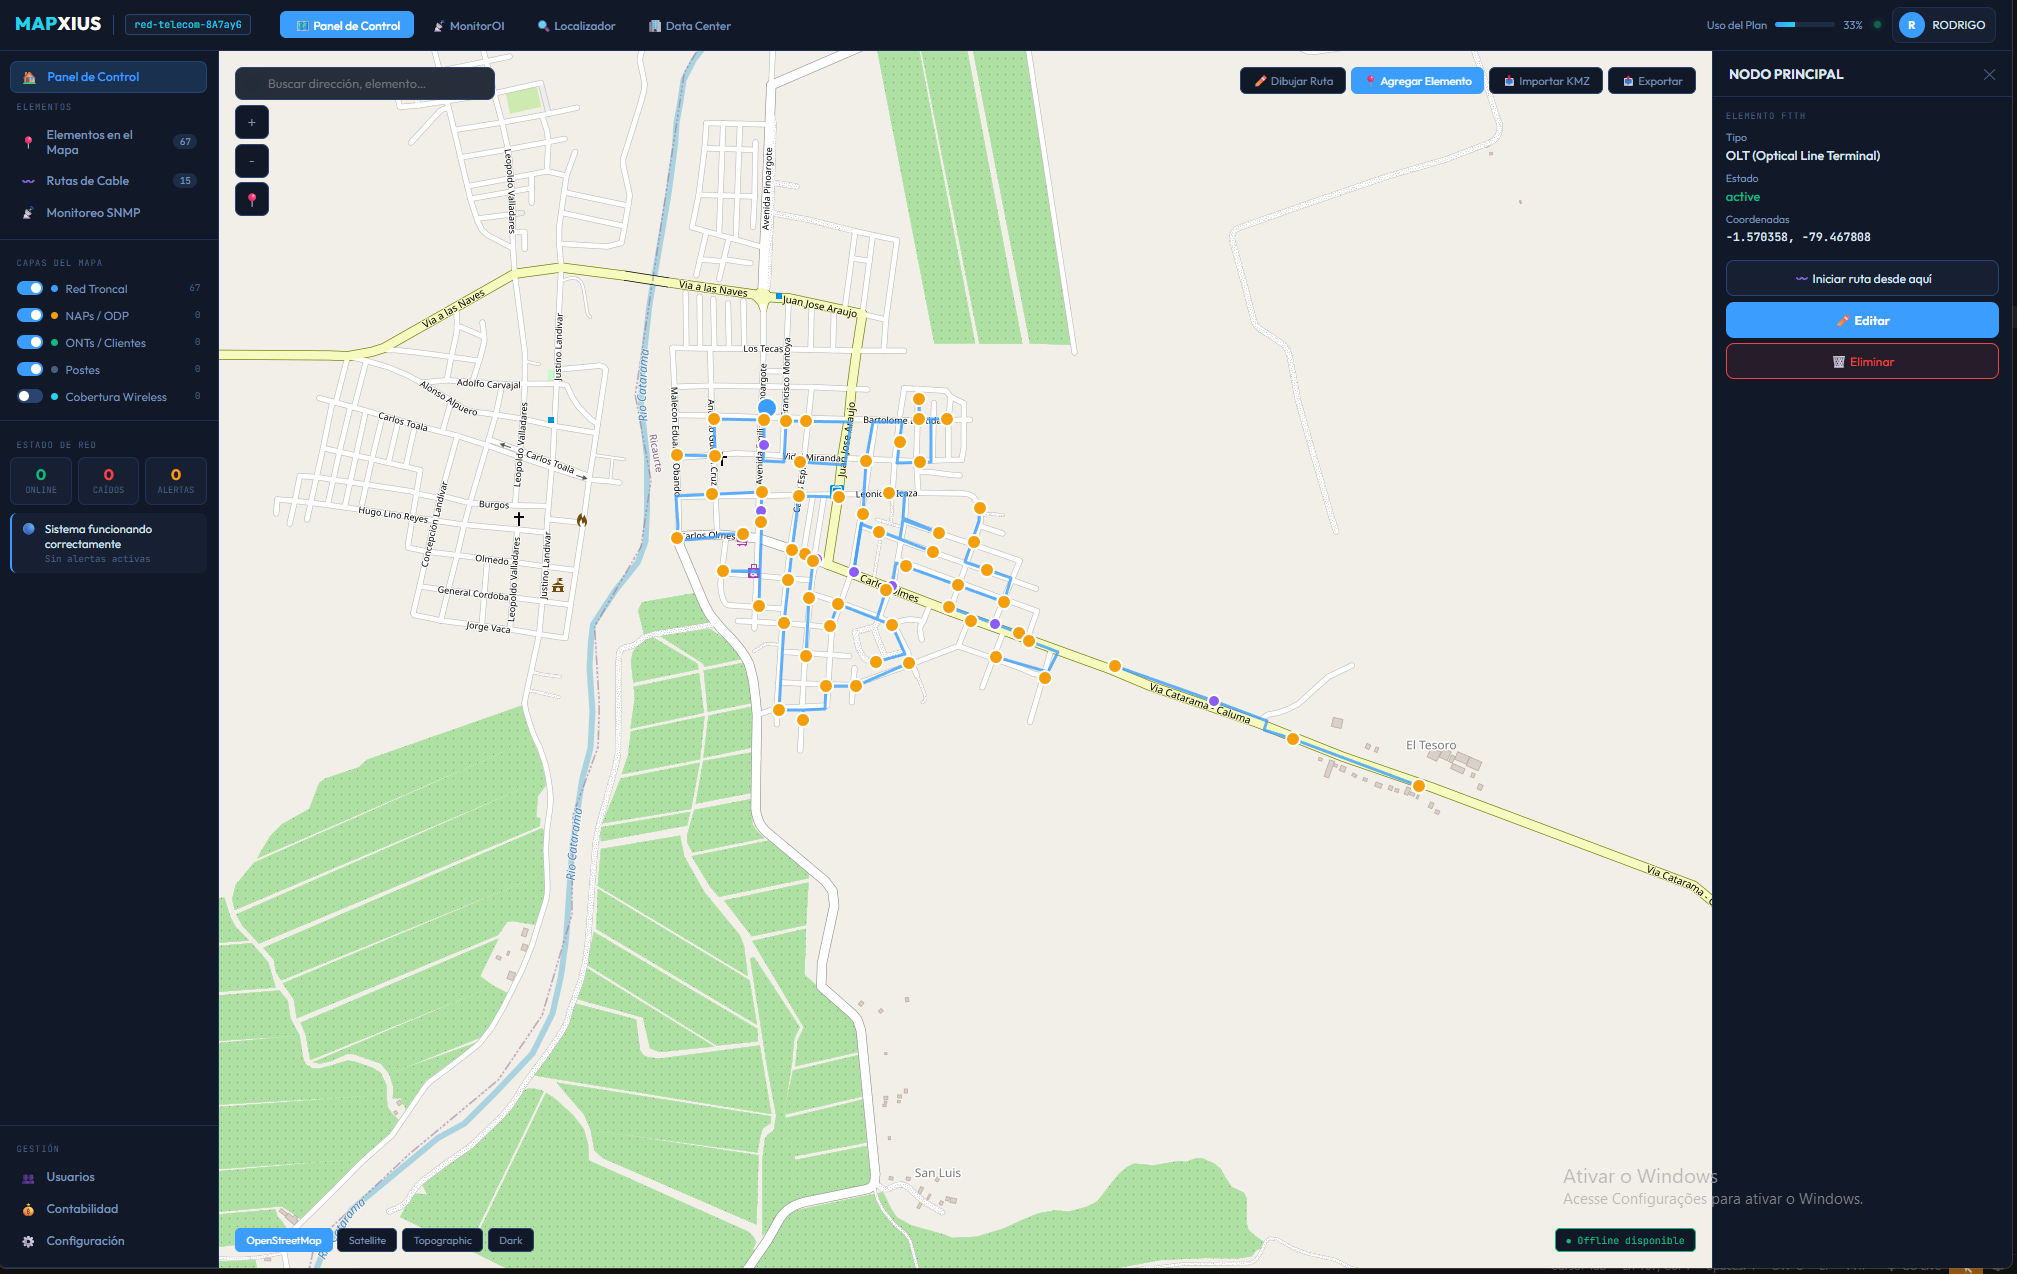
Task: Switch to the Data Center tab
Action: [689, 25]
